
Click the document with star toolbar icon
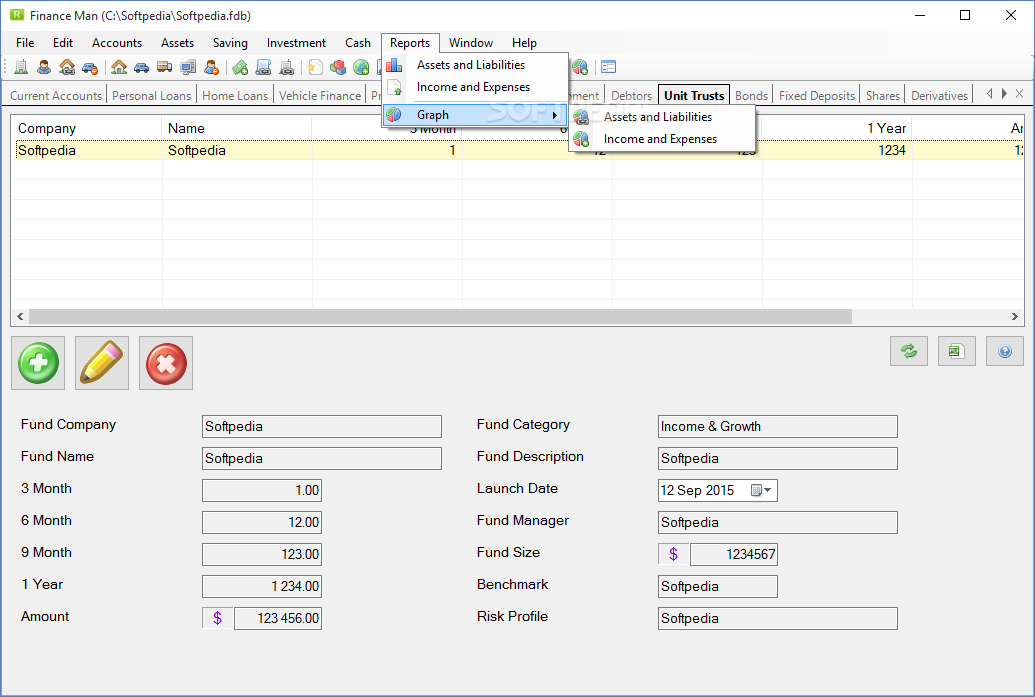coord(316,67)
